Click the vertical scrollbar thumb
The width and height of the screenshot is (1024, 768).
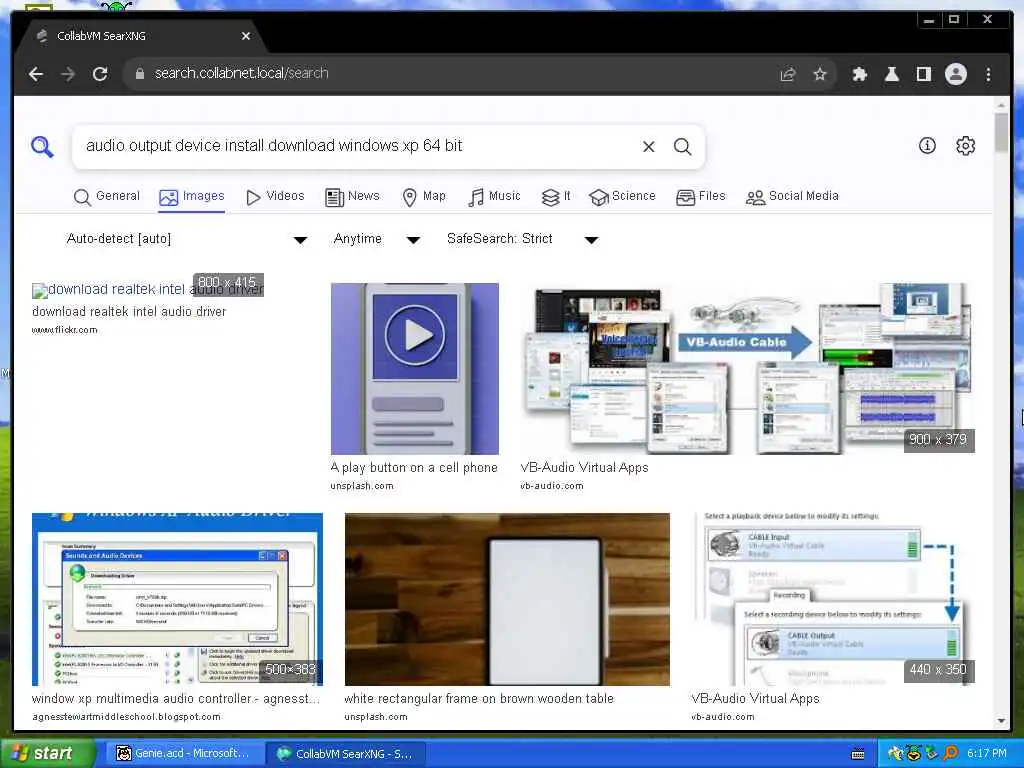(x=1001, y=133)
